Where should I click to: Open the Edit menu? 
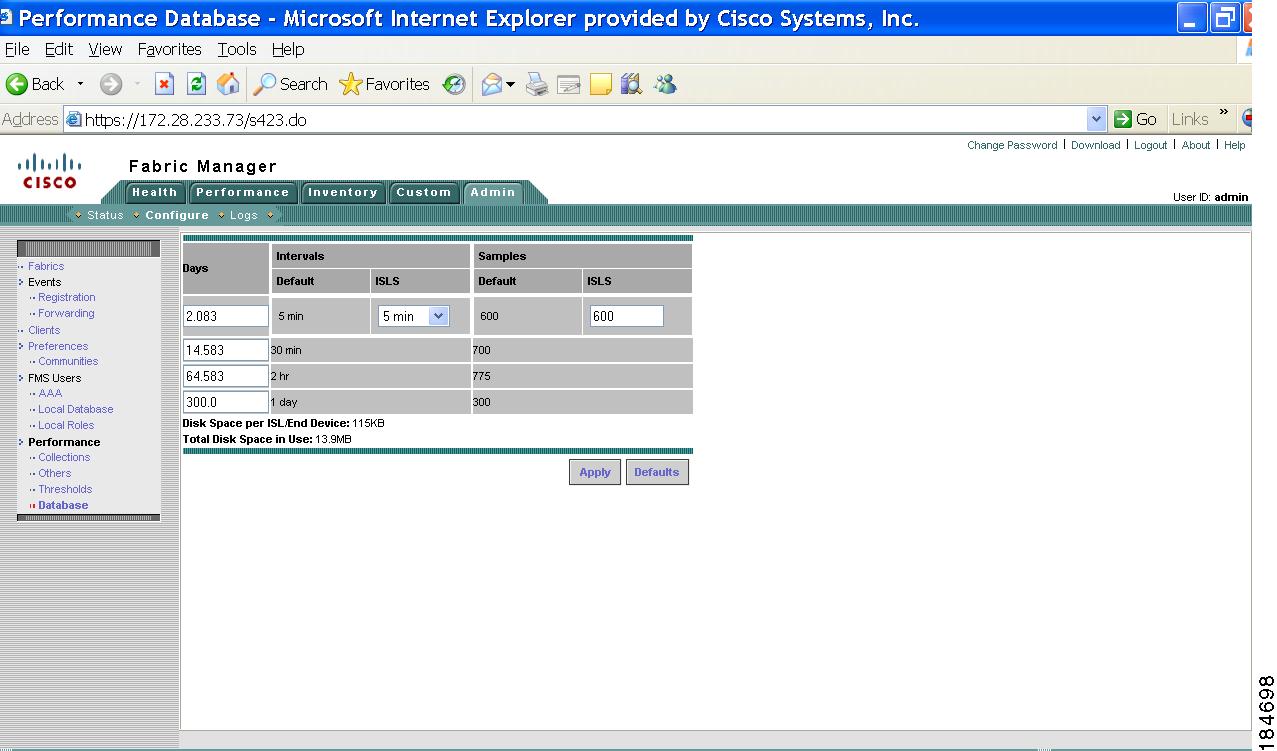(59, 49)
